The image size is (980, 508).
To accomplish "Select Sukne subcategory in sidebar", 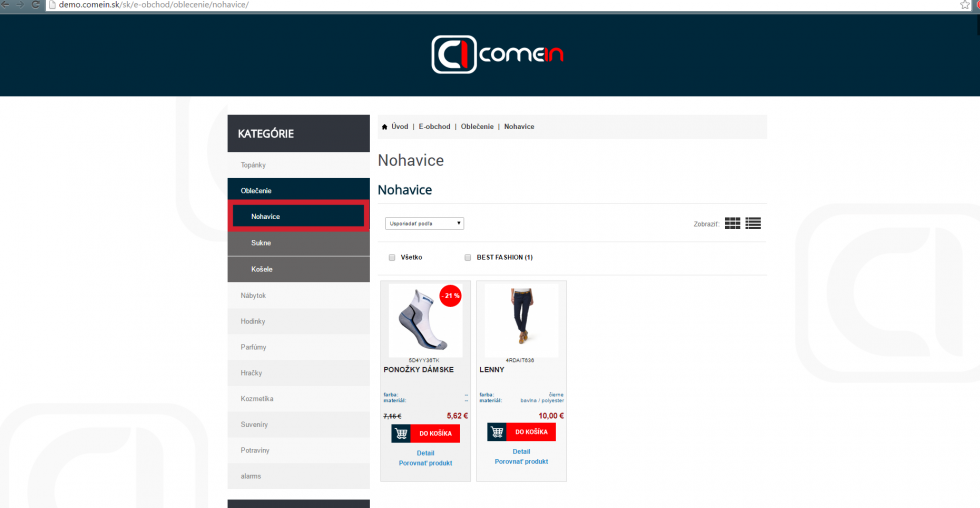I will [299, 243].
